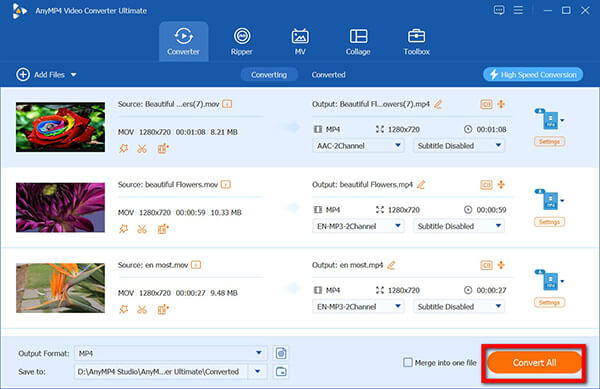Open Subtitle Disabled dropdown for en most.mp4
Viewport: 600px width, 389px height.
(459, 307)
